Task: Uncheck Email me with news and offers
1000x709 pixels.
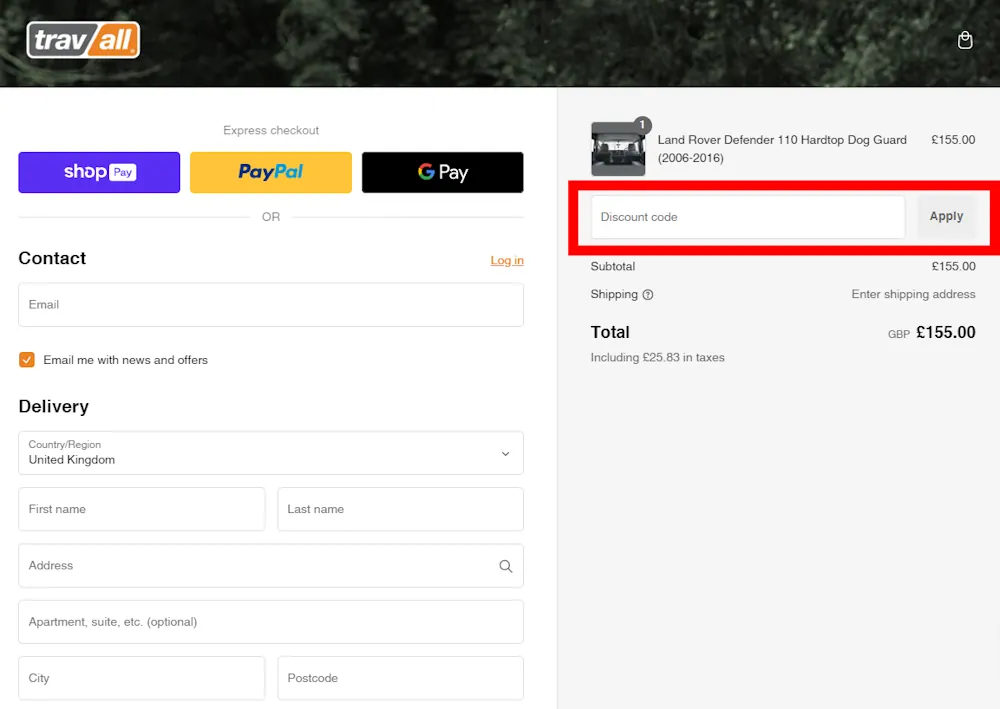Action: (x=27, y=360)
